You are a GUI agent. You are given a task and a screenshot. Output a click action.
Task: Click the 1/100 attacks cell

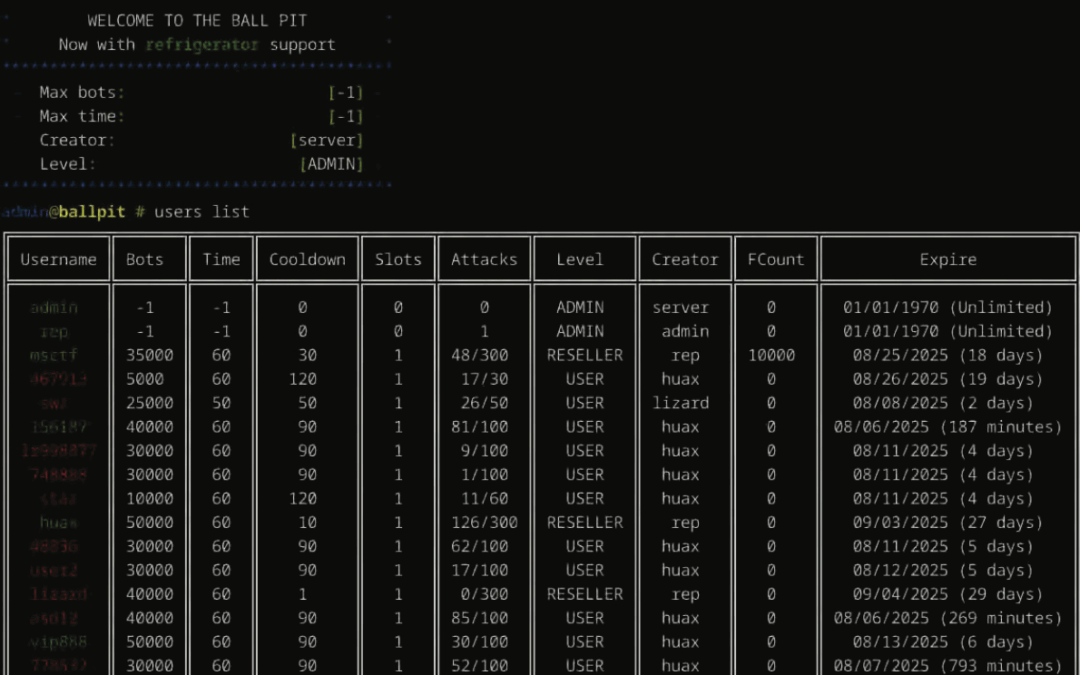click(485, 475)
